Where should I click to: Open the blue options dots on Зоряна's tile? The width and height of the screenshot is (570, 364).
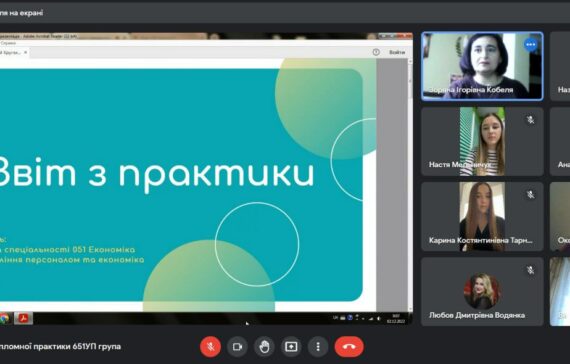pyautogui.click(x=531, y=44)
